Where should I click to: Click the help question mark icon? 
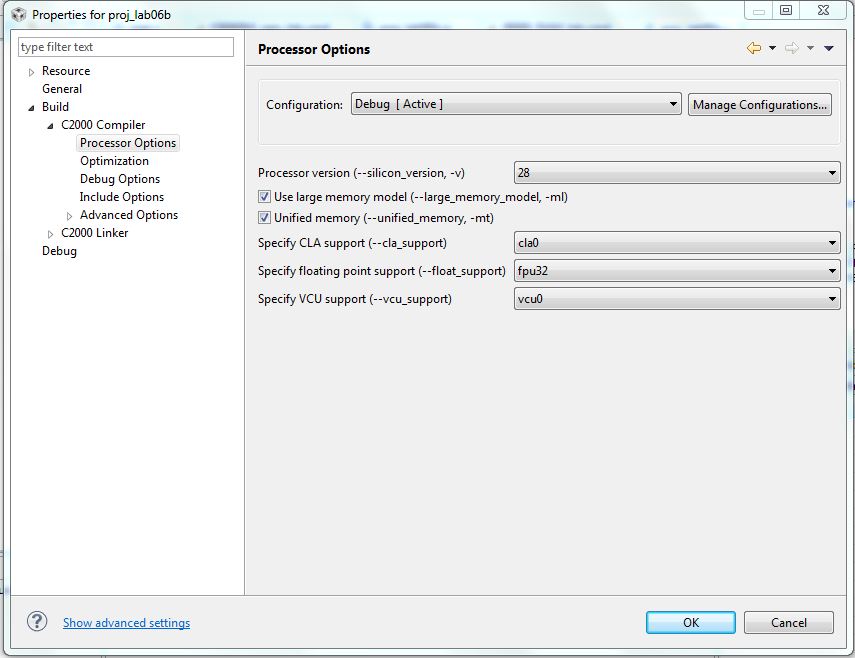pyautogui.click(x=37, y=621)
